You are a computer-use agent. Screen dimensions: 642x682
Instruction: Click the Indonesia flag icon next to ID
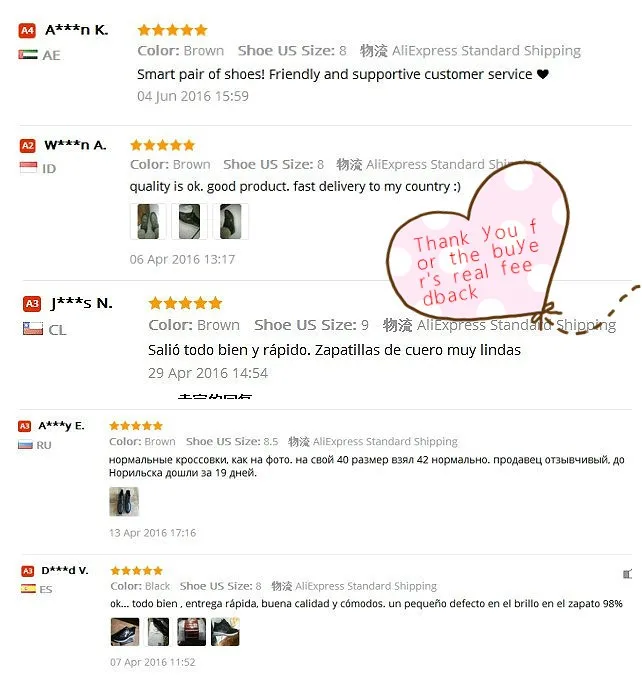point(29,167)
